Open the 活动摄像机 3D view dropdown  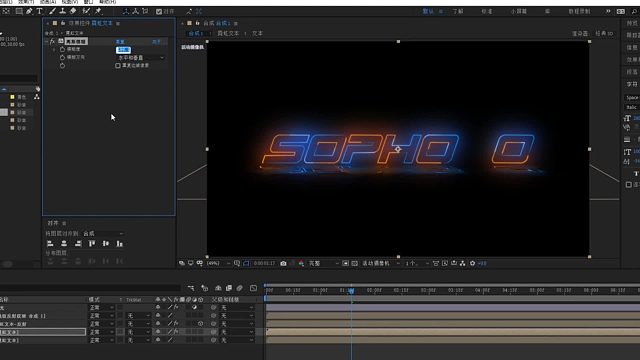[381, 264]
